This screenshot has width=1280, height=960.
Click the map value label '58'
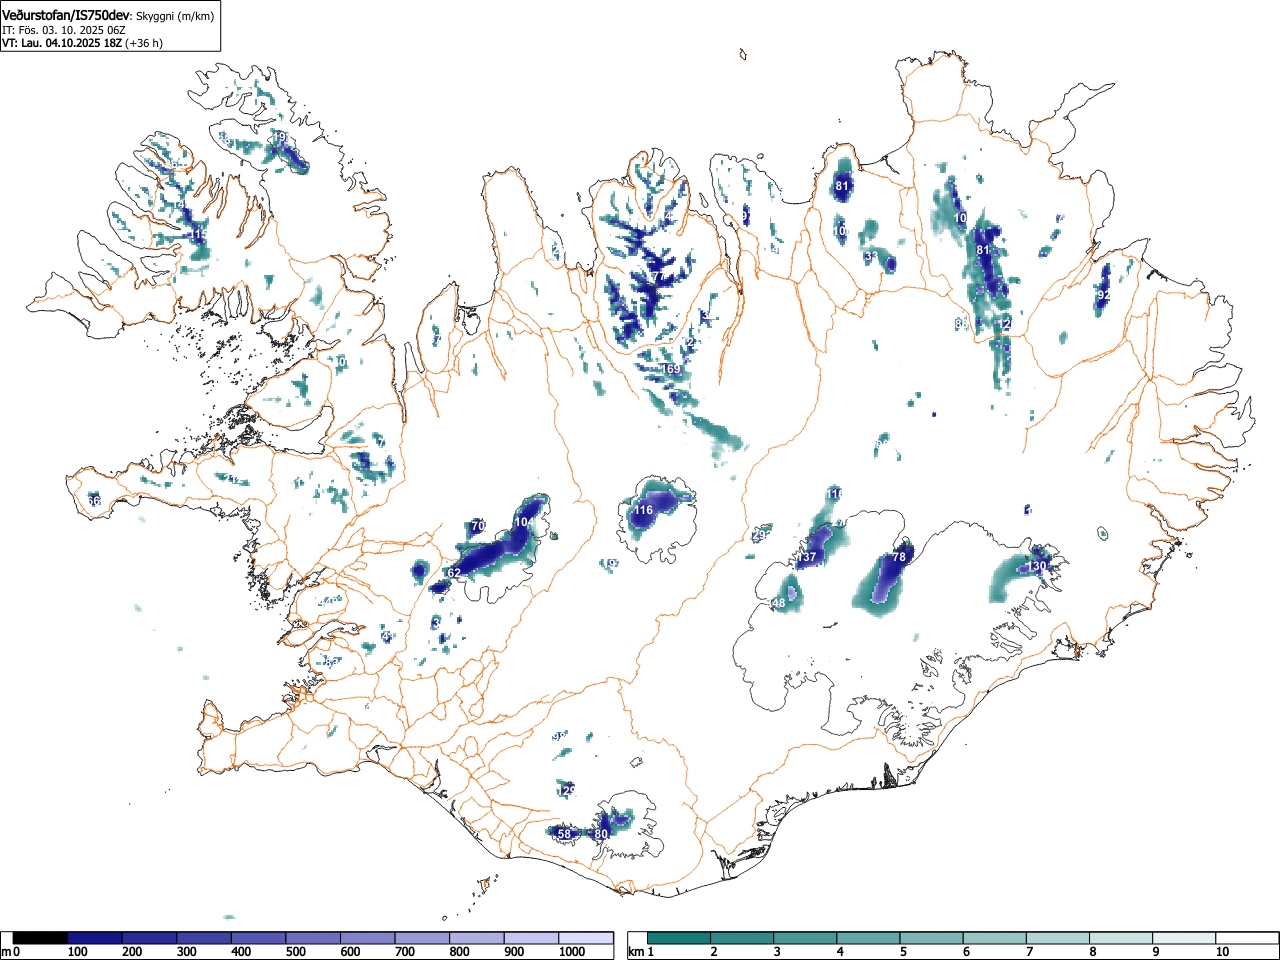click(564, 834)
